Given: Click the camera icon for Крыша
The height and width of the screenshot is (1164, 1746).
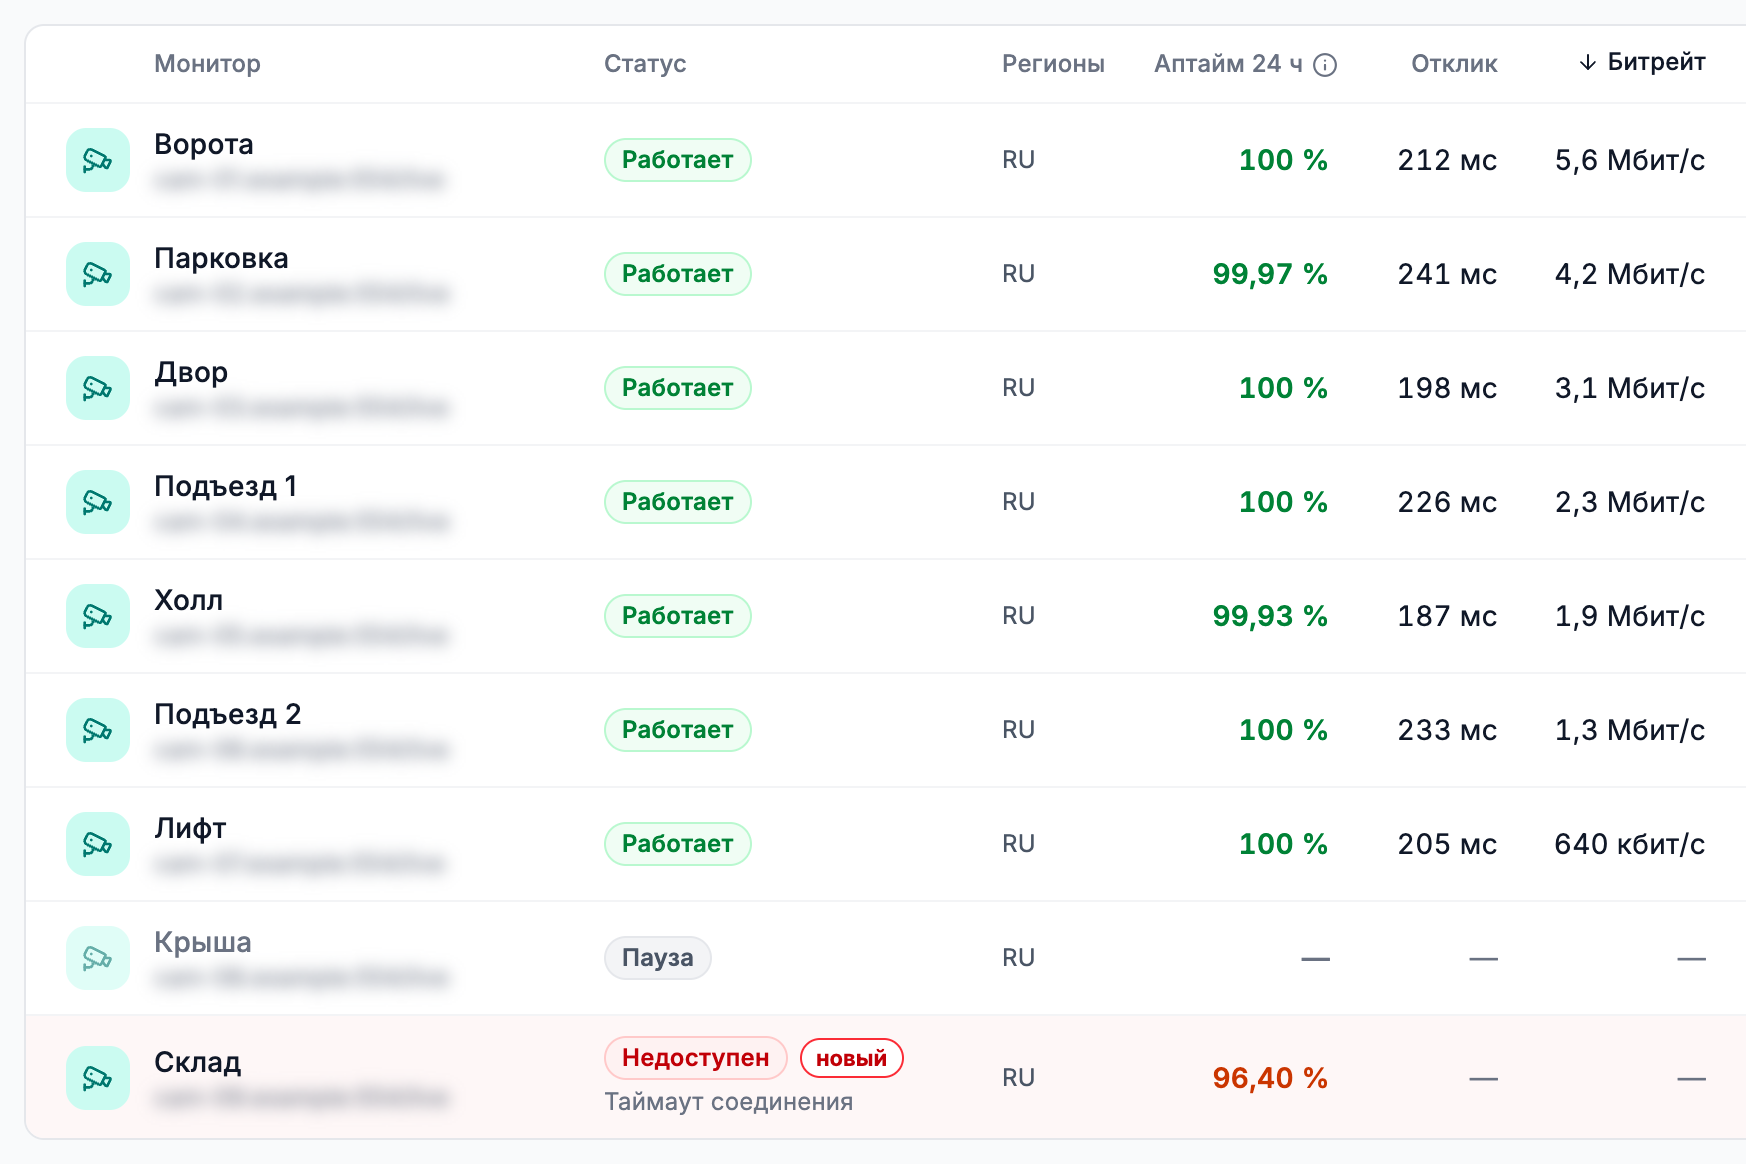Looking at the screenshot, I should tap(98, 958).
